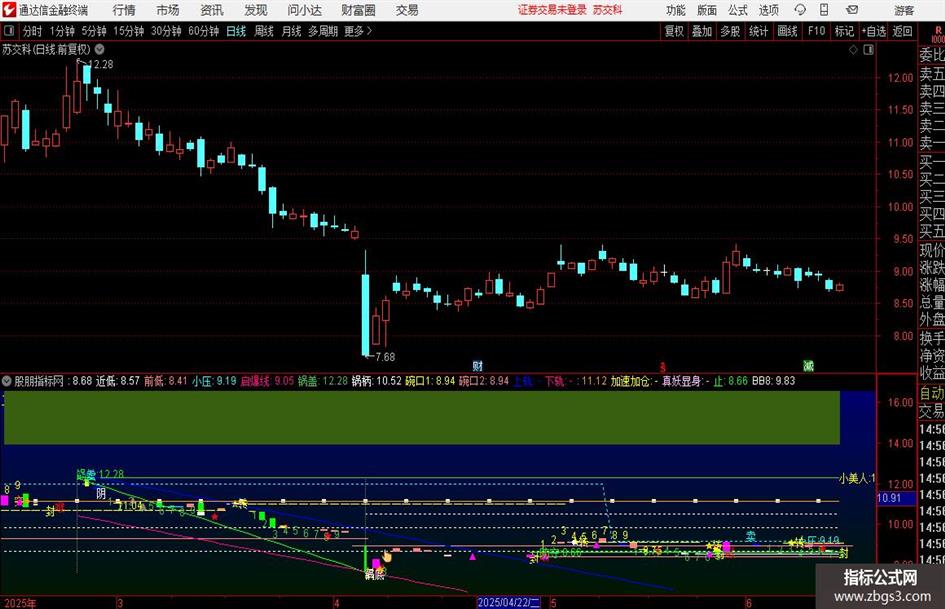The height and width of the screenshot is (609, 945).
Task: Open the 市场 menu
Action: pyautogui.click(x=168, y=10)
